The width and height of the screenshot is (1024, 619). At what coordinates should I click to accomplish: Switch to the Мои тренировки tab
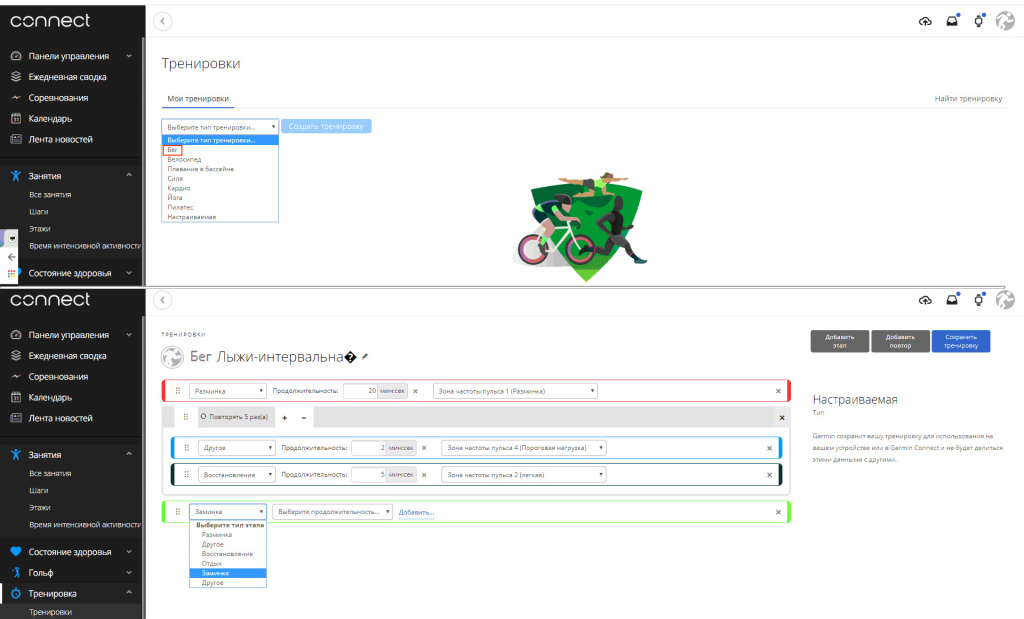coord(198,99)
